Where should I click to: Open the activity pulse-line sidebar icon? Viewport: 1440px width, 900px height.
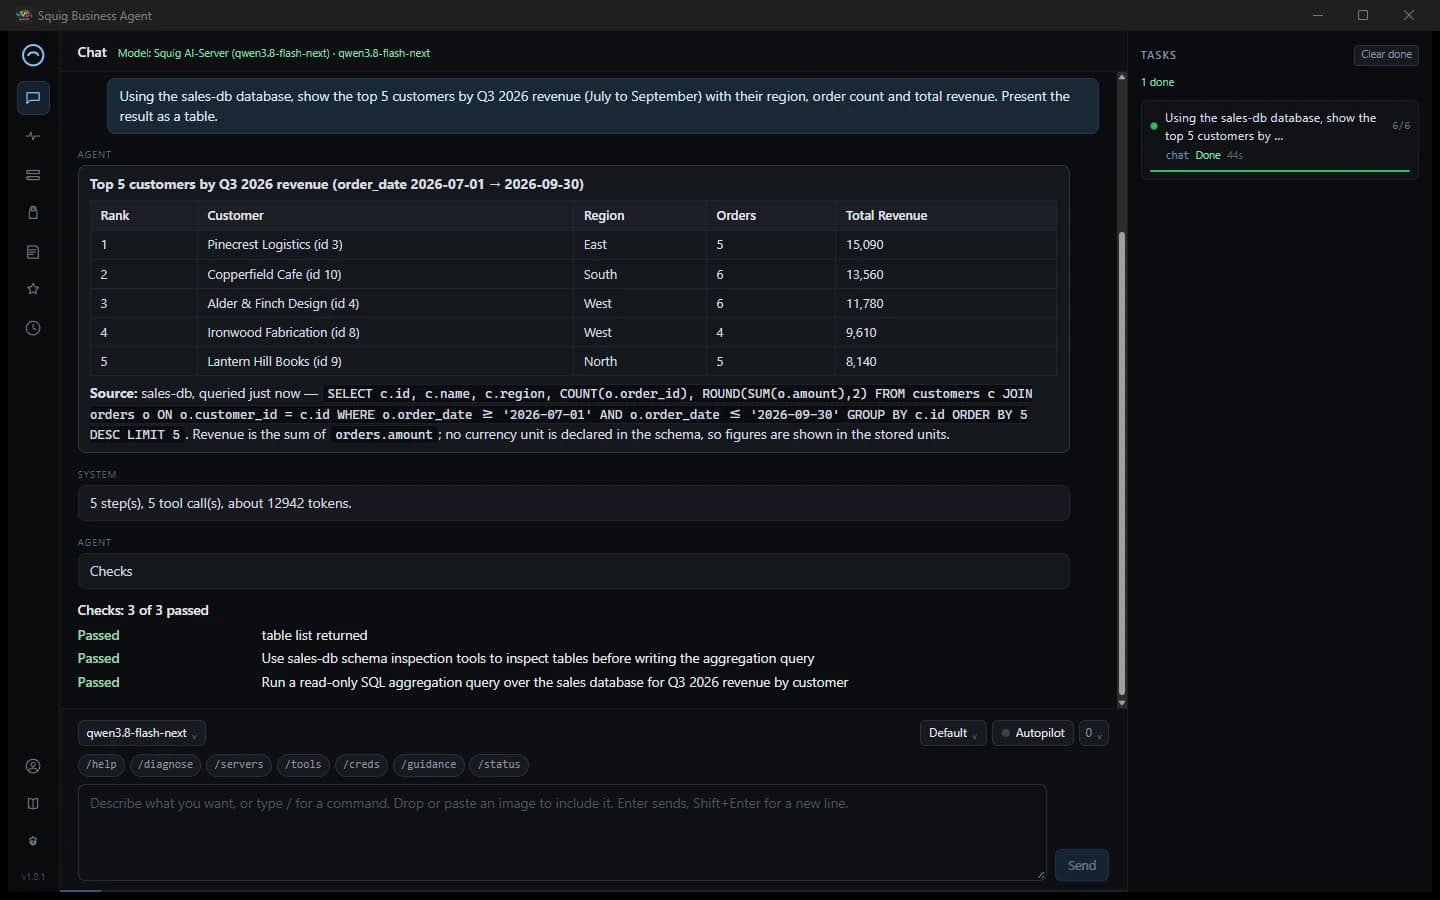click(33, 136)
